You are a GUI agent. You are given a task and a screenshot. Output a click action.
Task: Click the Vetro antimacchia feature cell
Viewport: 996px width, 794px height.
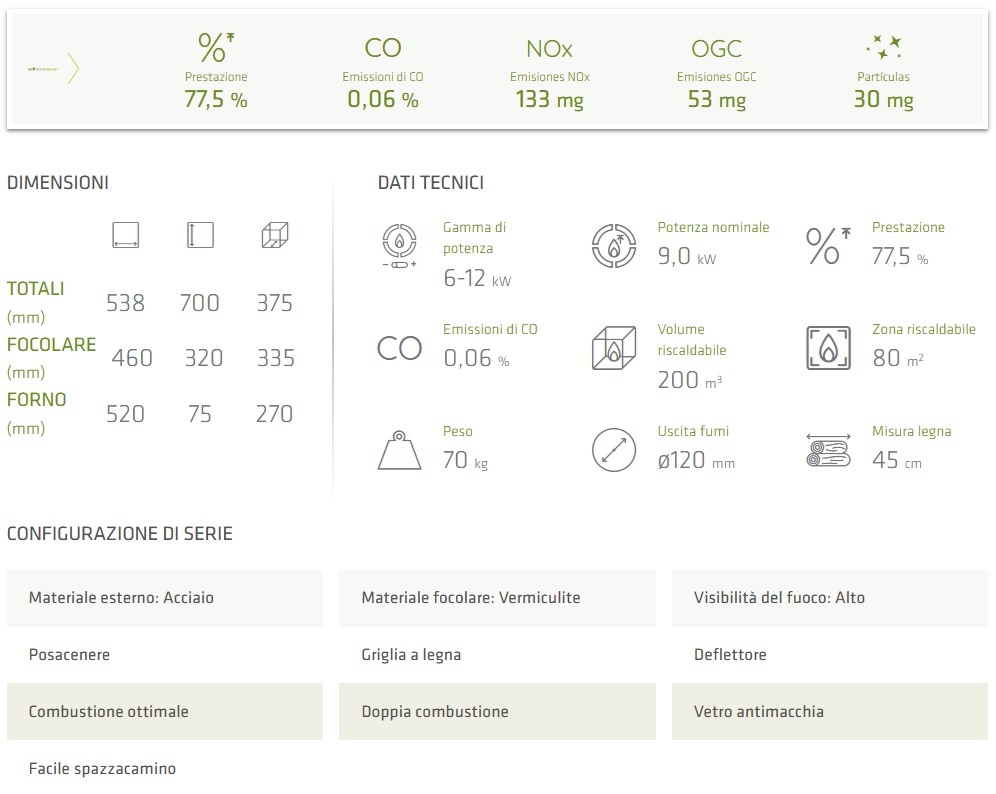pyautogui.click(x=829, y=712)
